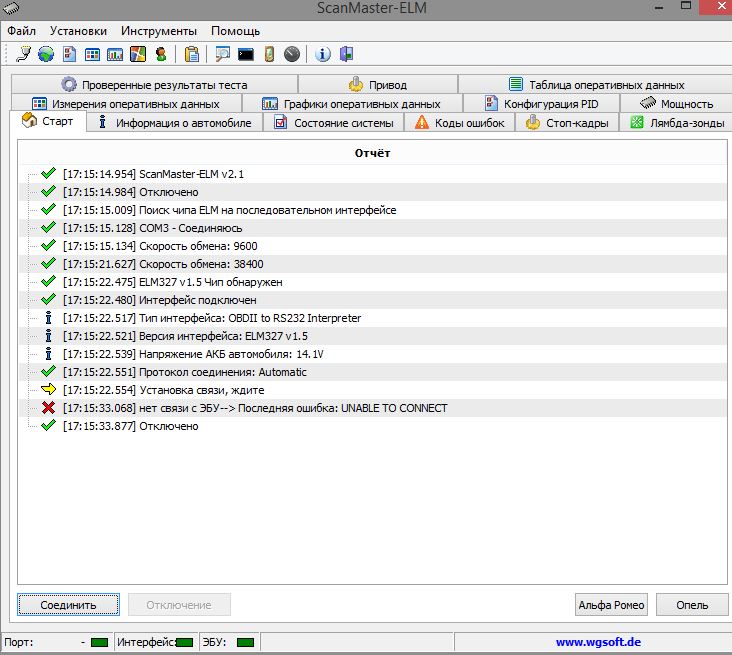Click the chip icon on the Мощность tab
The width and height of the screenshot is (732, 655).
point(648,103)
